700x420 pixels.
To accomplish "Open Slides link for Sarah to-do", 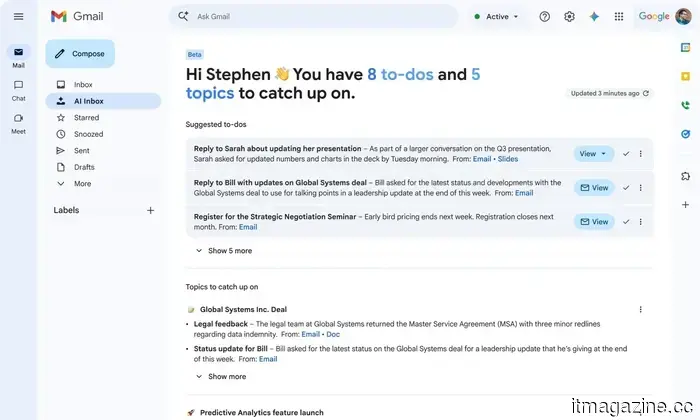I will pyautogui.click(x=508, y=159).
